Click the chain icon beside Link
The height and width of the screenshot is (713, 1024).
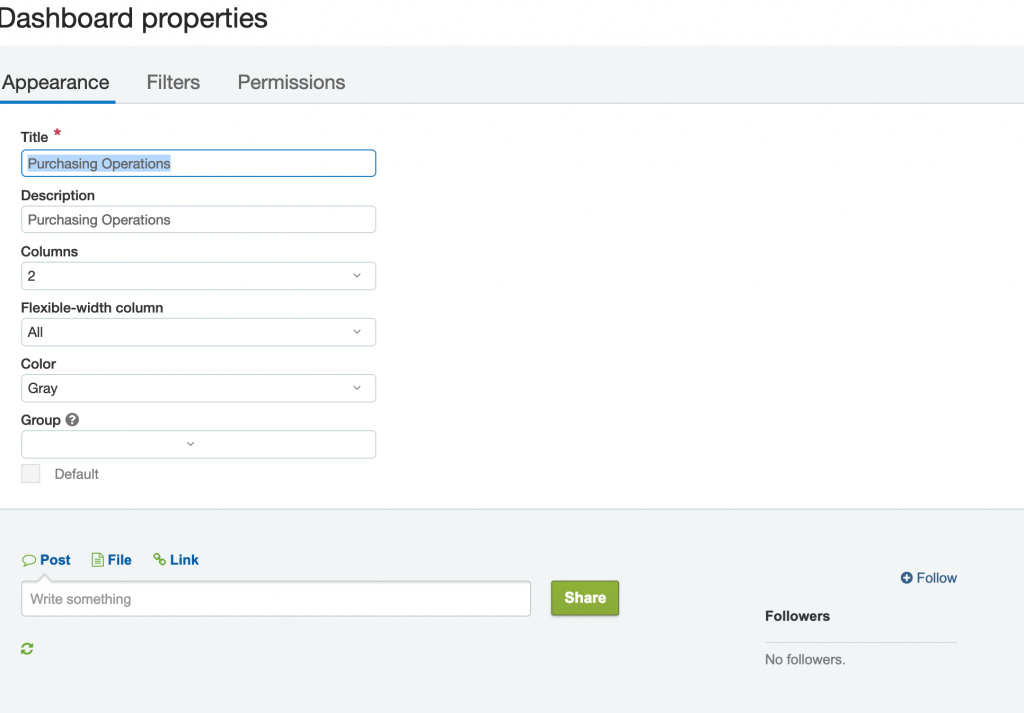[159, 560]
